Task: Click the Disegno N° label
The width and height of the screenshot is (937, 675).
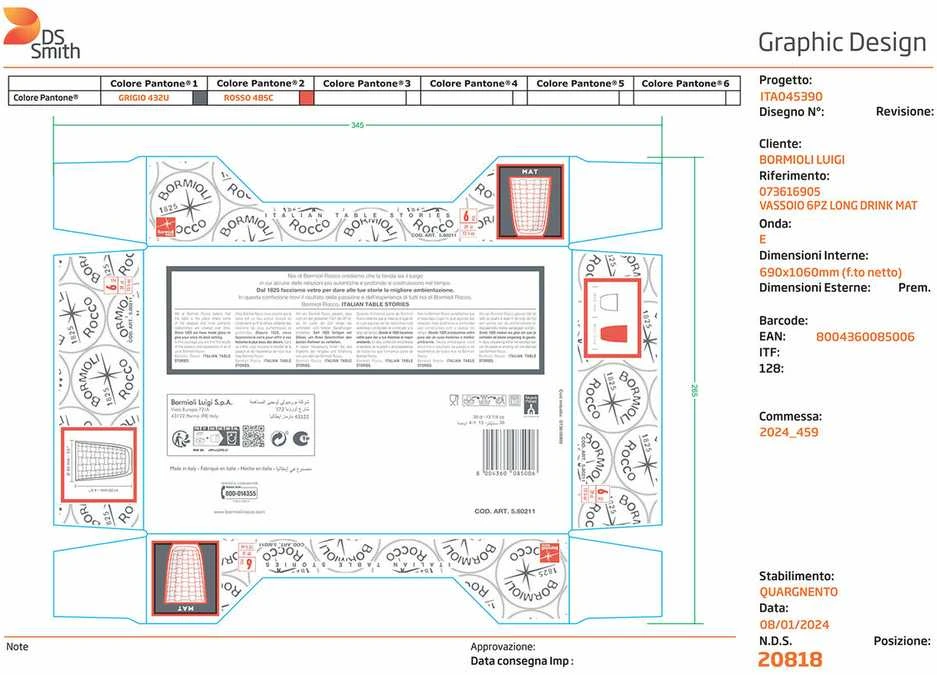Action: [791, 112]
